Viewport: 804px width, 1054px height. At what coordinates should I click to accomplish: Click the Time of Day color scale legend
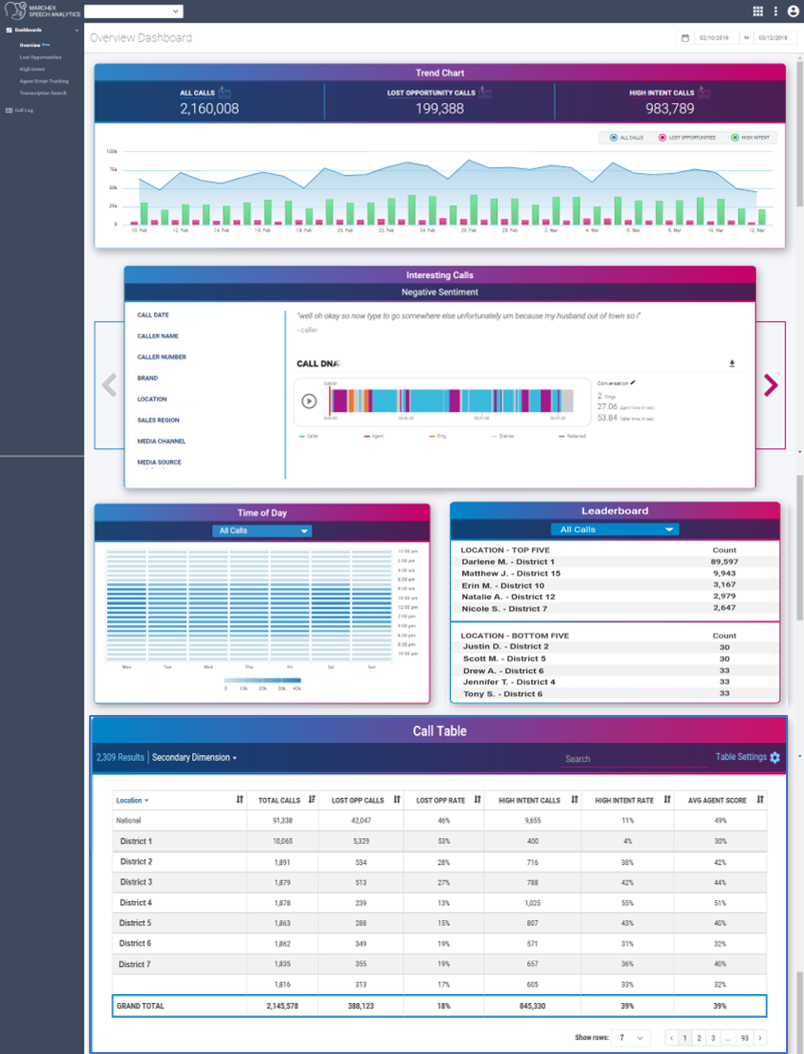point(263,680)
